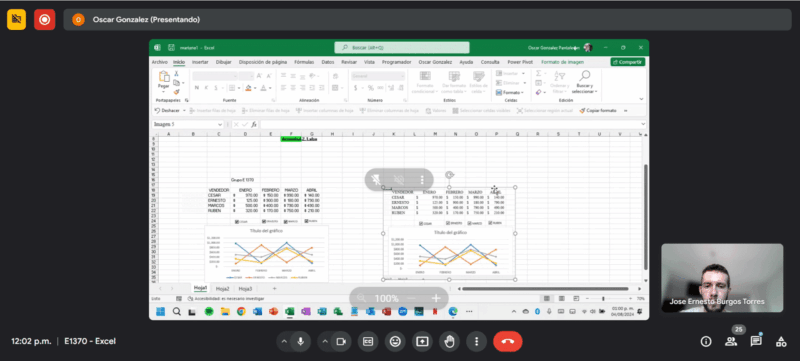Image resolution: width=800 pixels, height=361 pixels.
Task: Open Buscar y seleccionar dropdown
Action: 585,82
